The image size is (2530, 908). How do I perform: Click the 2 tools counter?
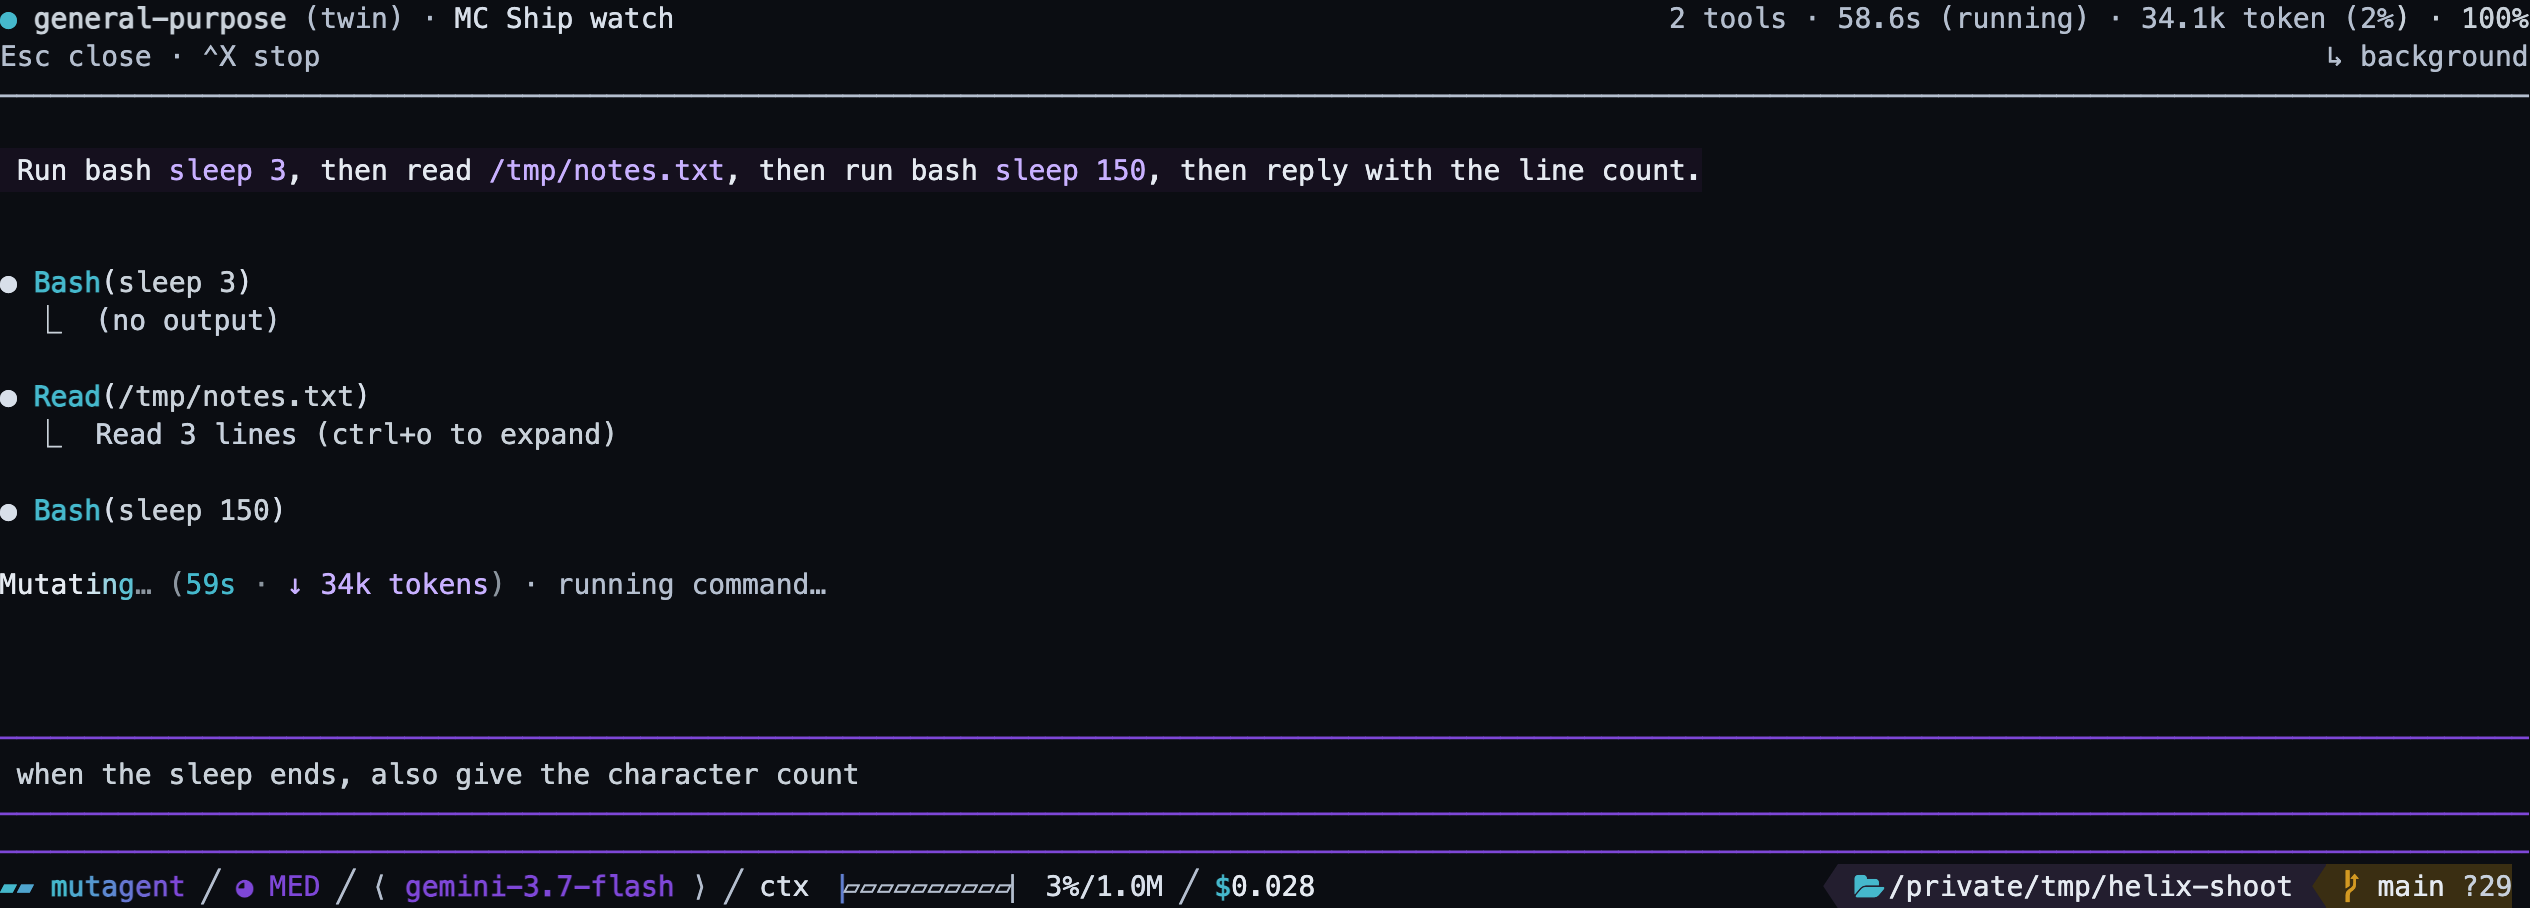click(x=1727, y=19)
